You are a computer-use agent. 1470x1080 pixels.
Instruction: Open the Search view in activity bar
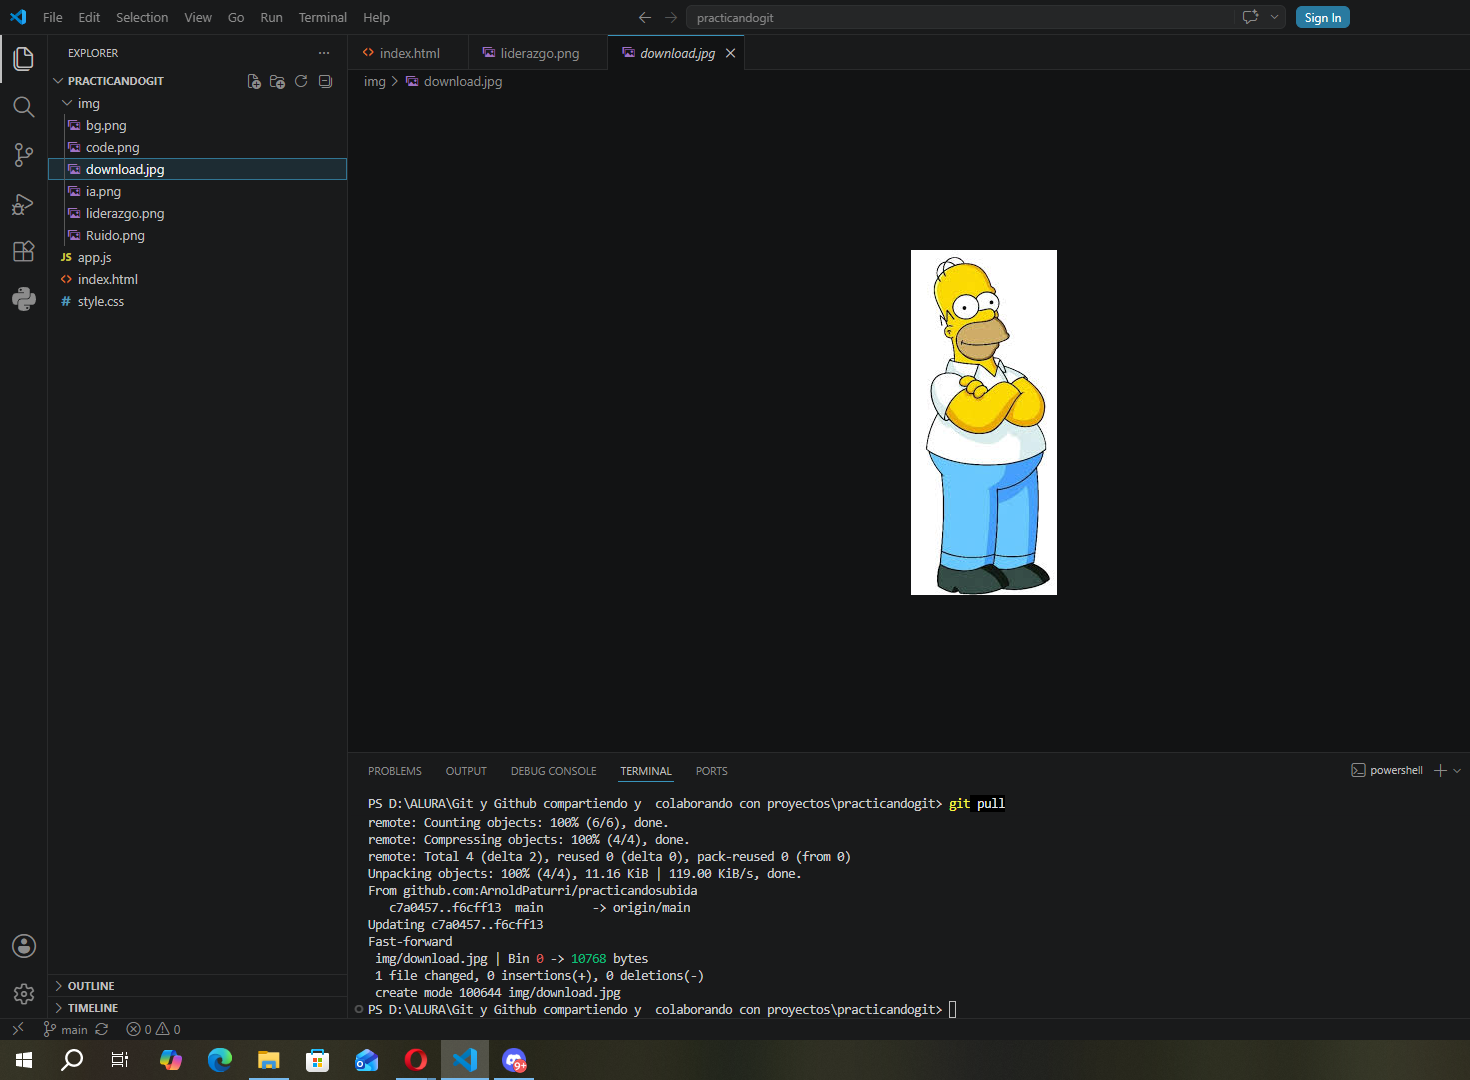pos(24,107)
